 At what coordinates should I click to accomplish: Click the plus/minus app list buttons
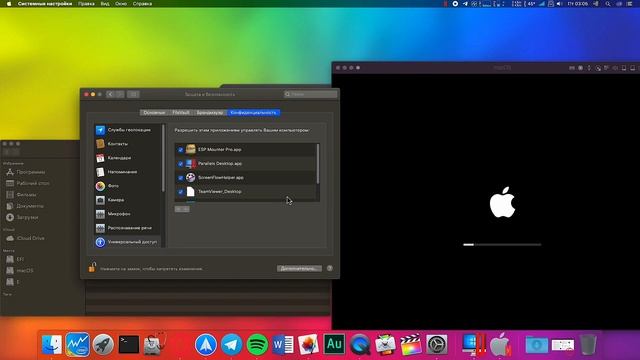(182, 209)
